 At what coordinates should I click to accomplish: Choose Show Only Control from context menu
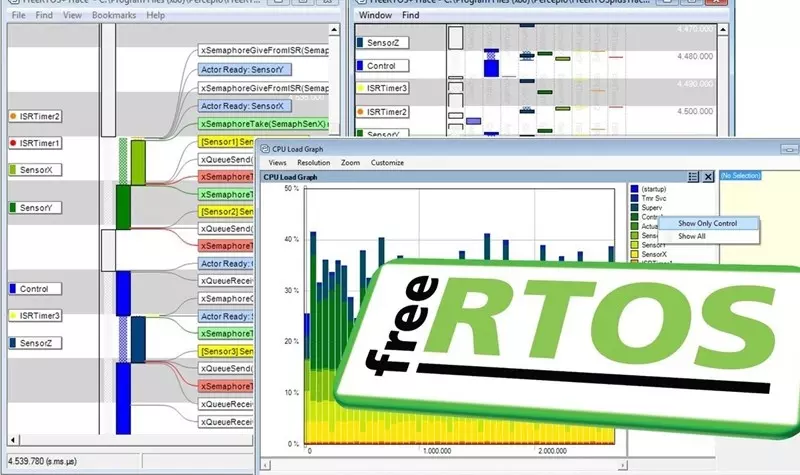click(x=707, y=223)
